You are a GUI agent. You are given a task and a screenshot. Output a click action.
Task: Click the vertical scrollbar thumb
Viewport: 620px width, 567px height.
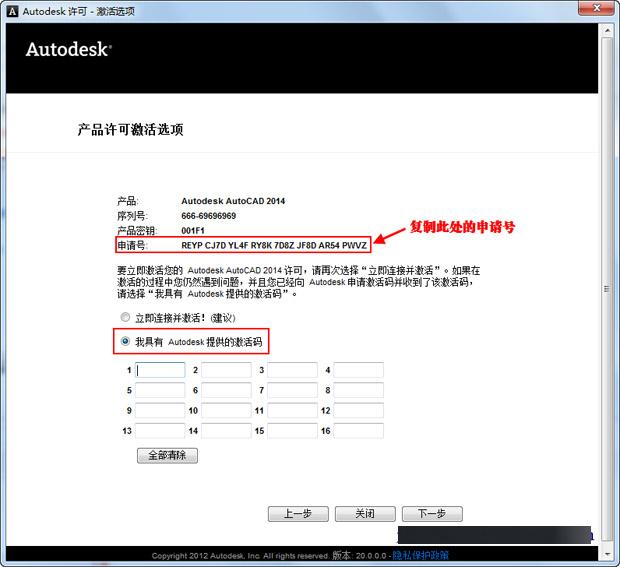(x=607, y=289)
